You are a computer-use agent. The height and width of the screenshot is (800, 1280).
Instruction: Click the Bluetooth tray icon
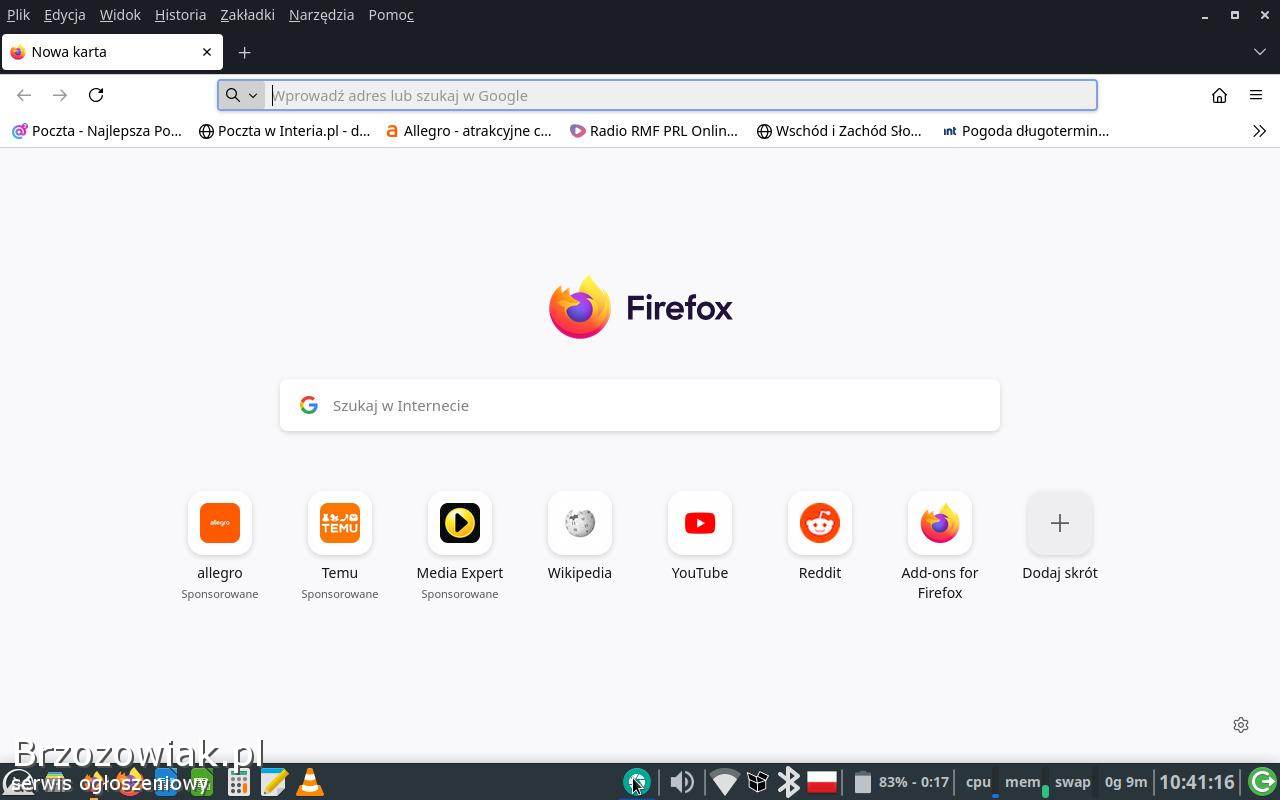click(789, 782)
